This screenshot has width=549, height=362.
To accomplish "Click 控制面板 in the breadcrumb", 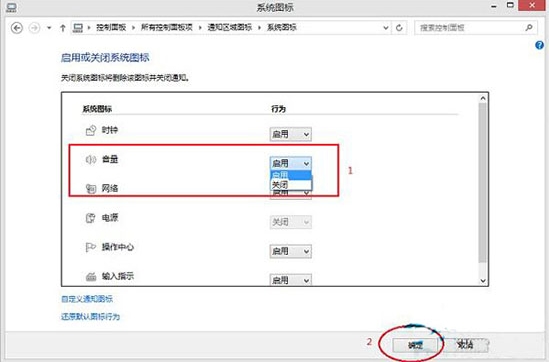I will [111, 27].
